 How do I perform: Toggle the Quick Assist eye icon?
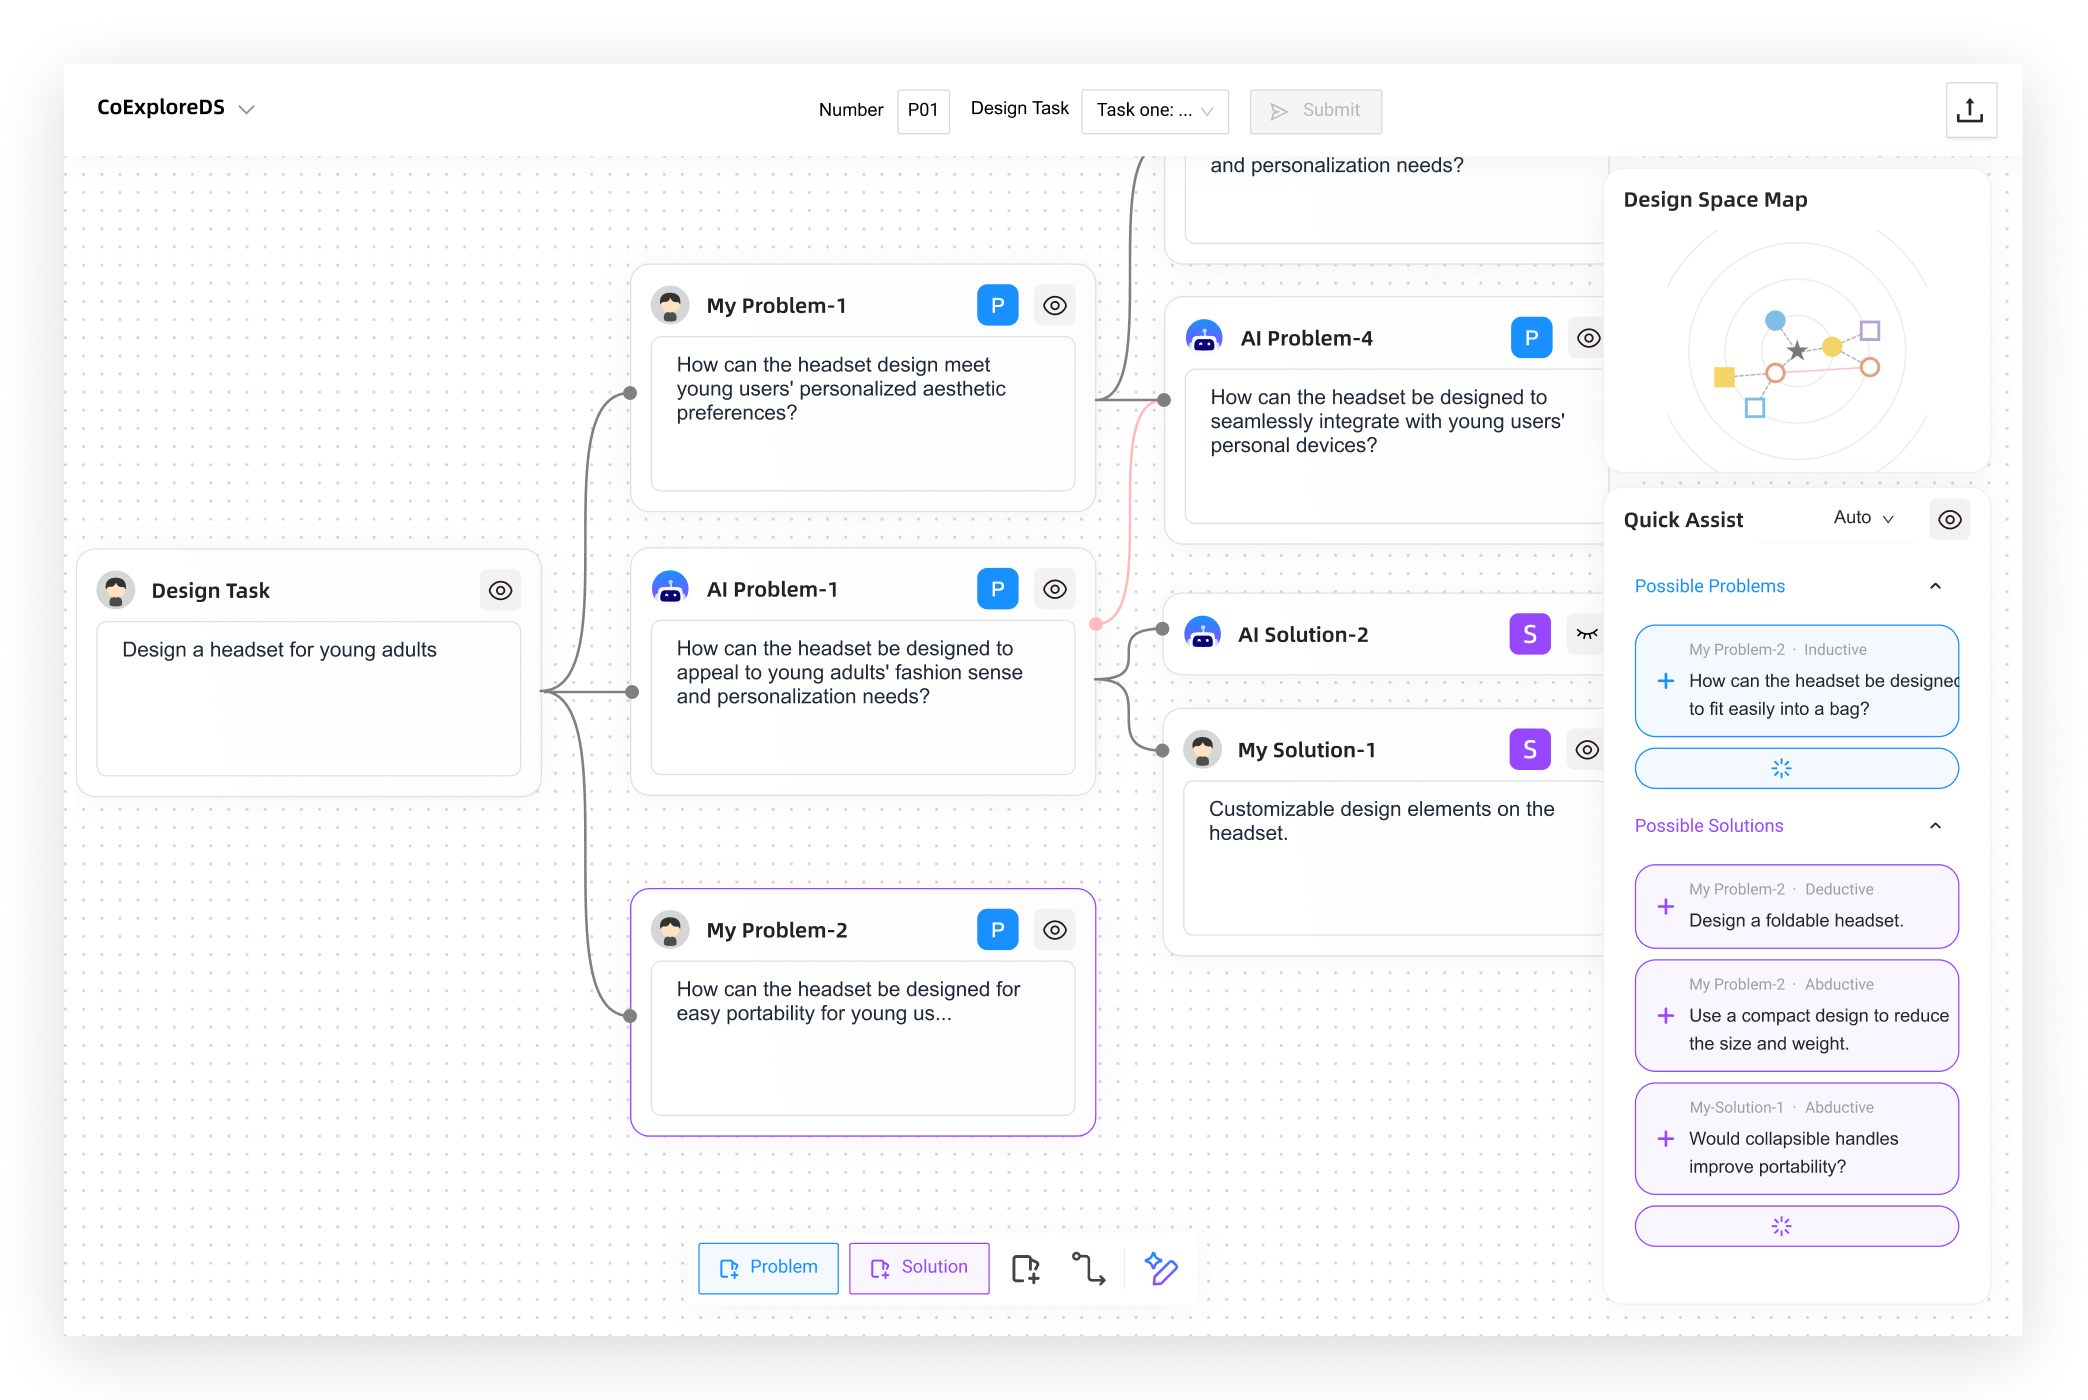click(1949, 520)
